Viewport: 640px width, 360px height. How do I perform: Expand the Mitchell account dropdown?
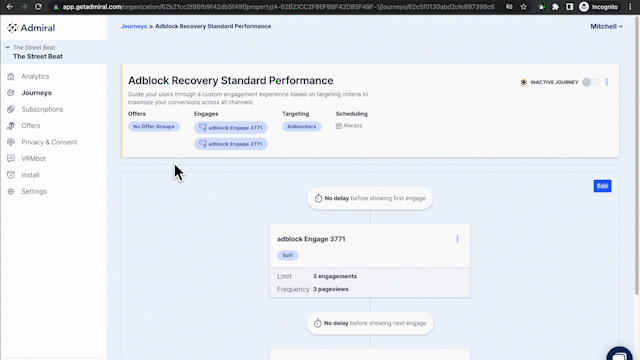coord(607,26)
